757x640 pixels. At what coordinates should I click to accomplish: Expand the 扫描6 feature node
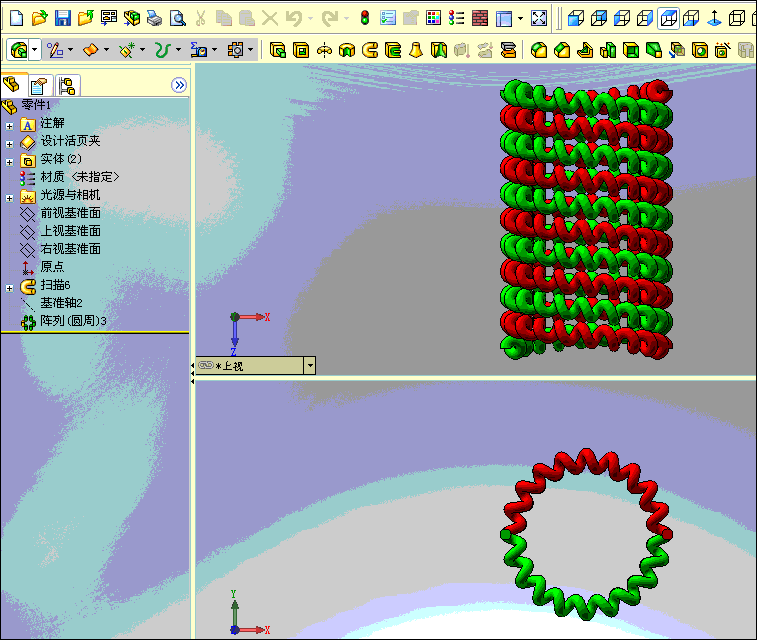pos(9,288)
